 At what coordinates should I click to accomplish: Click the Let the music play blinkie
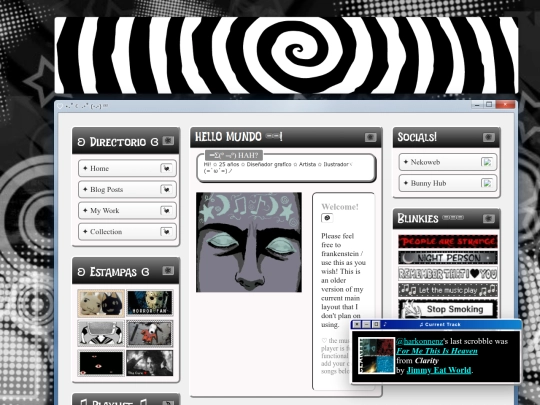tap(448, 290)
